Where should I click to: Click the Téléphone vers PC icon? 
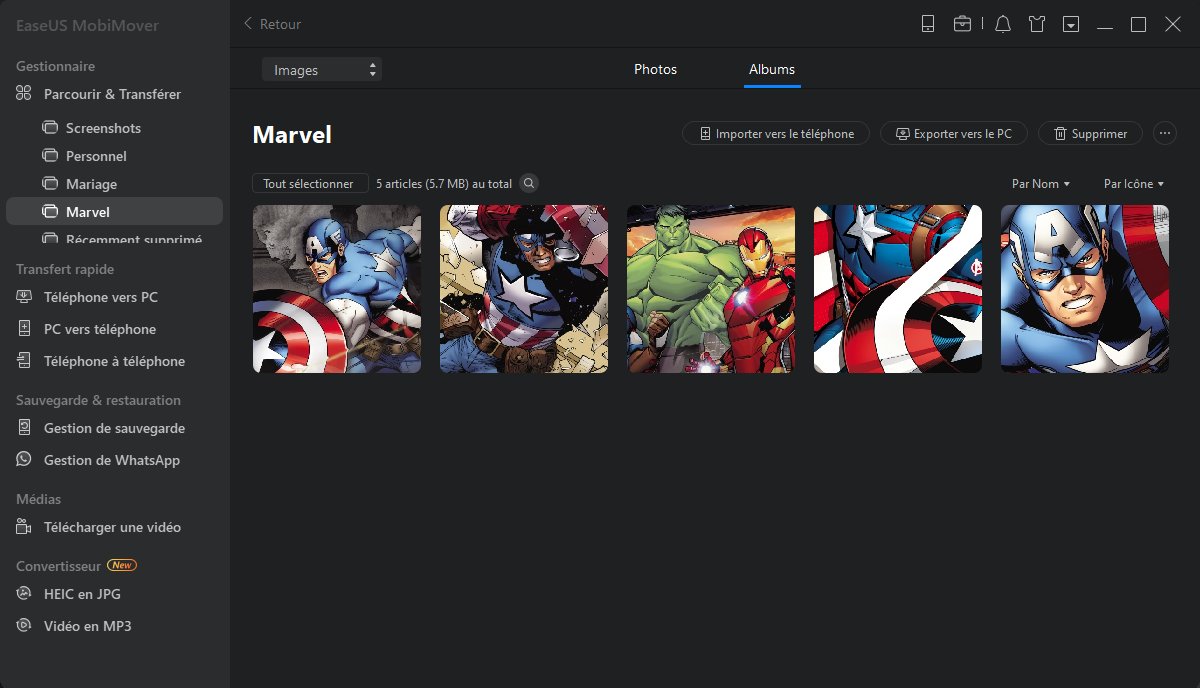tap(24, 297)
